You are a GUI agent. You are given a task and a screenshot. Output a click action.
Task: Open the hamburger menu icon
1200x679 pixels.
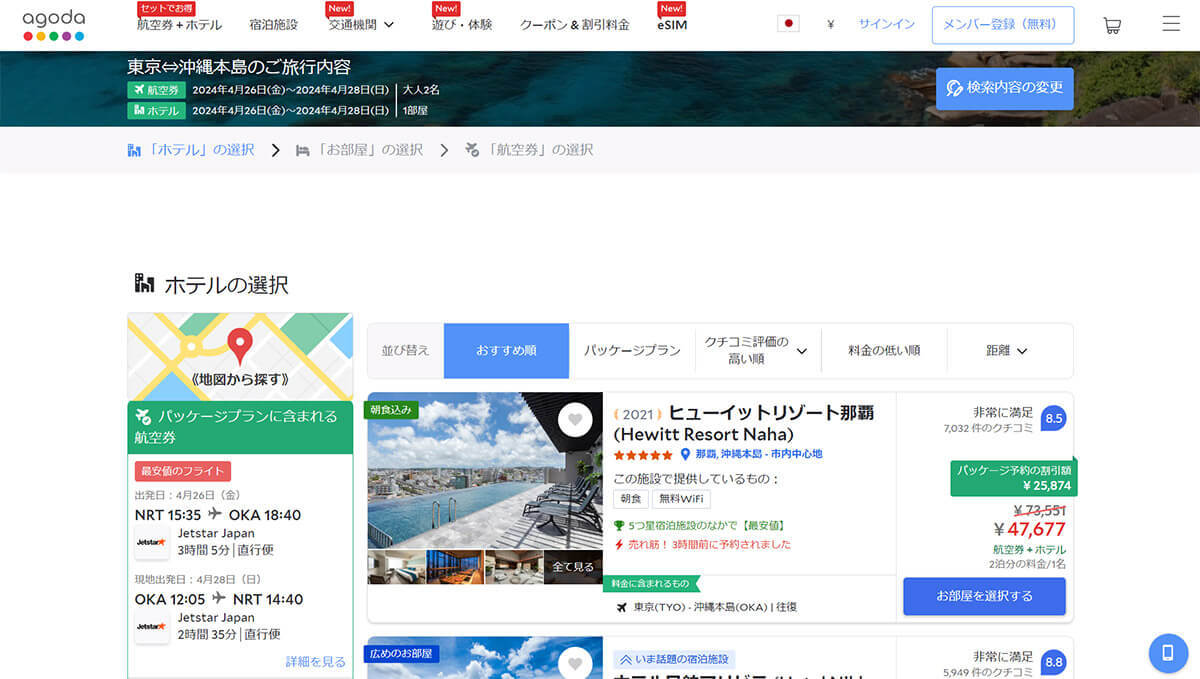tap(1171, 24)
